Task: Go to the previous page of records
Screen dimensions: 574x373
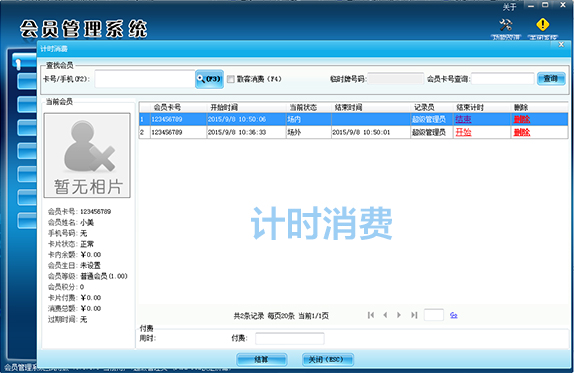Action: (x=385, y=315)
